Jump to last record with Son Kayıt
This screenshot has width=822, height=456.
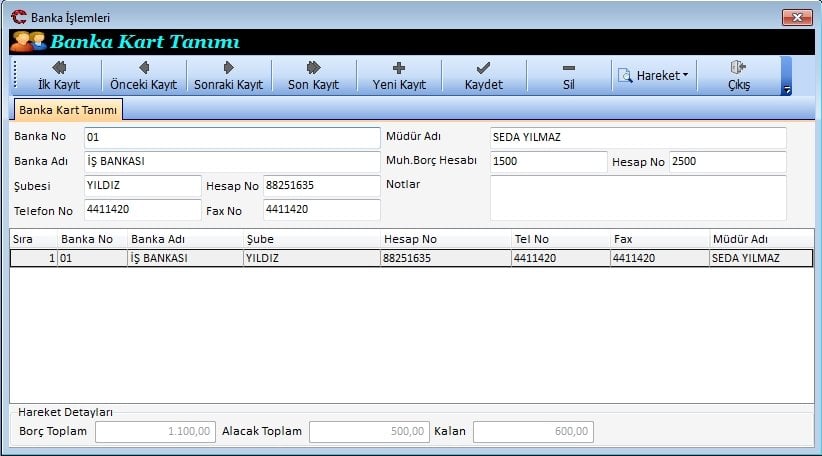tap(313, 75)
